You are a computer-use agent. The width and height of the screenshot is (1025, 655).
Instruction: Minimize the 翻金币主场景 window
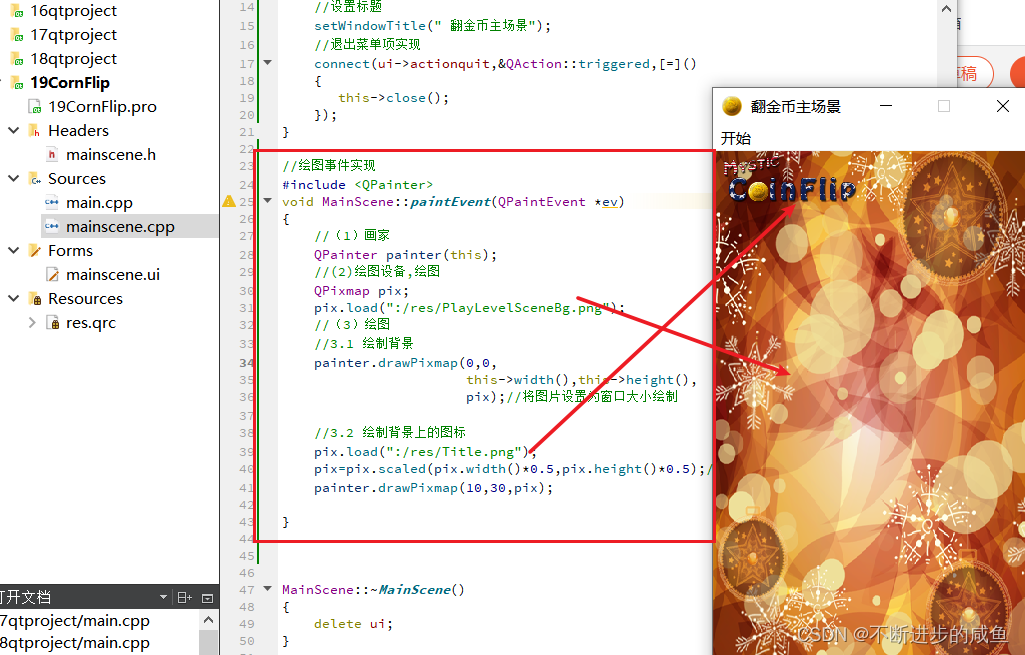(886, 106)
